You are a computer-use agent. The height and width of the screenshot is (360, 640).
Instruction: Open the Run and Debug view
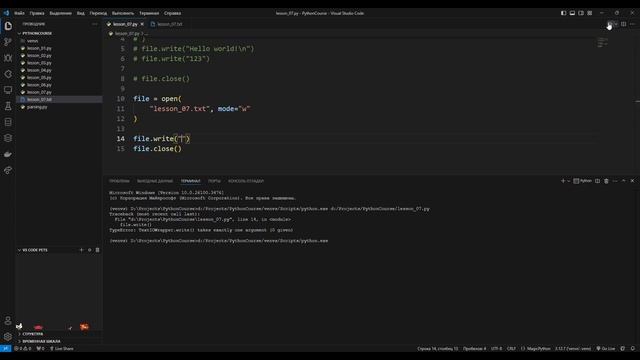[8, 58]
